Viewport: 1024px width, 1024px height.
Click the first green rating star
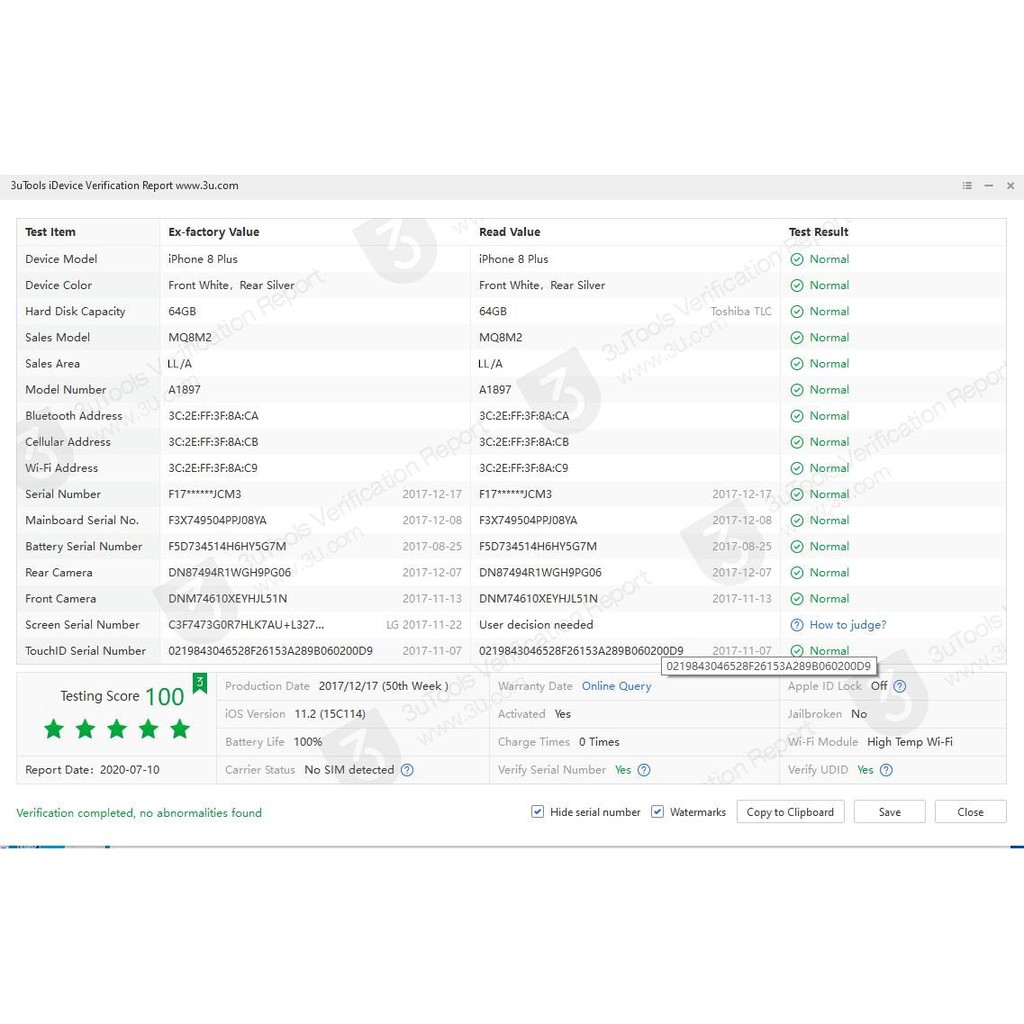pyautogui.click(x=54, y=728)
